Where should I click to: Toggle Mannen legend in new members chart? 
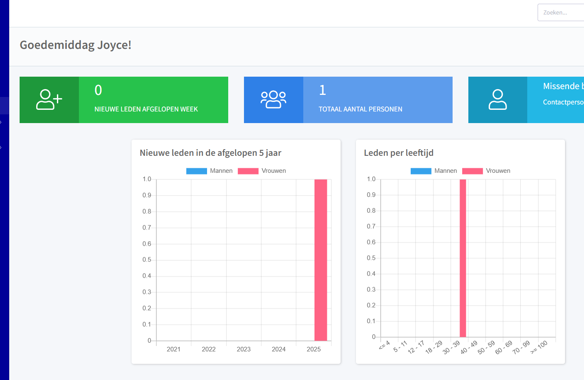[210, 171]
